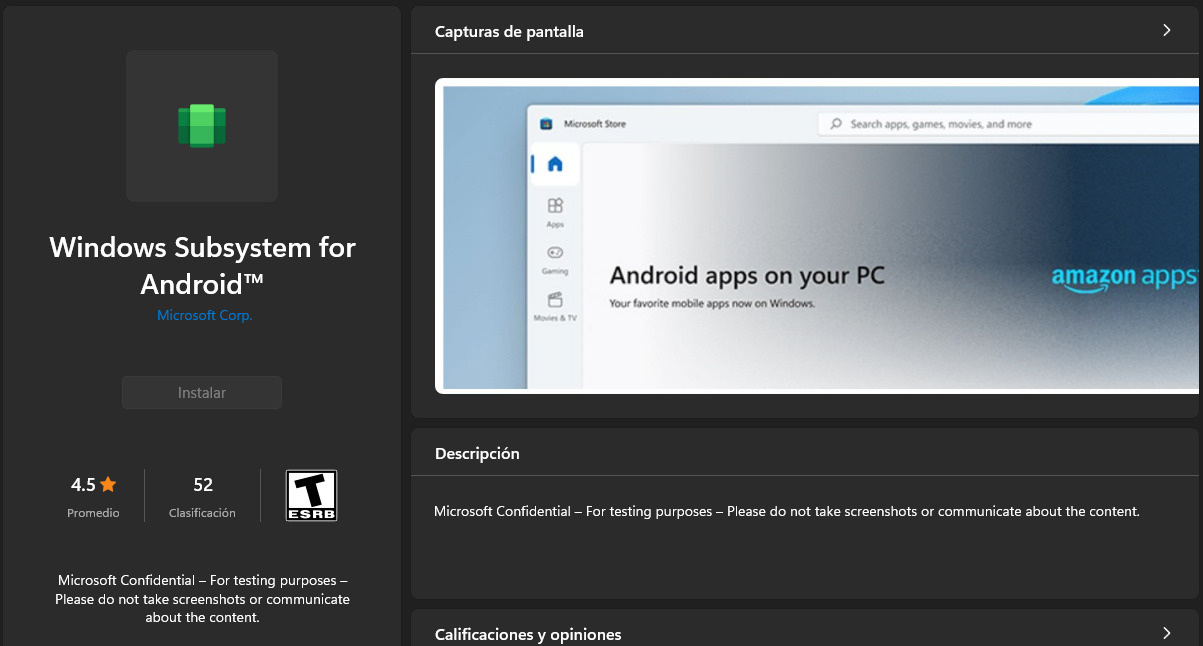Open the Microsoft Corp. publisher link
Viewport: 1203px width, 646px height.
click(204, 315)
